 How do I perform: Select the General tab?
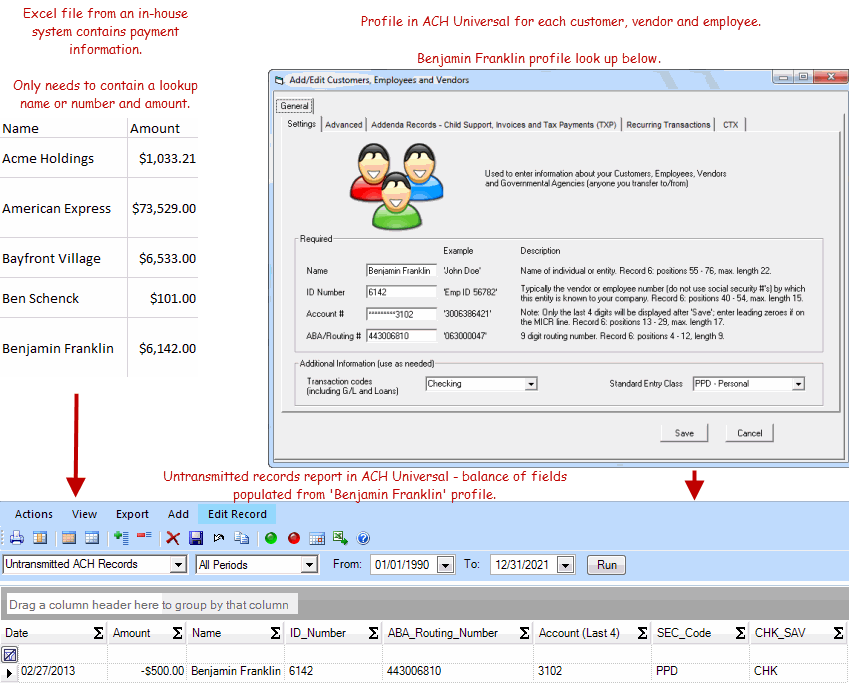294,106
